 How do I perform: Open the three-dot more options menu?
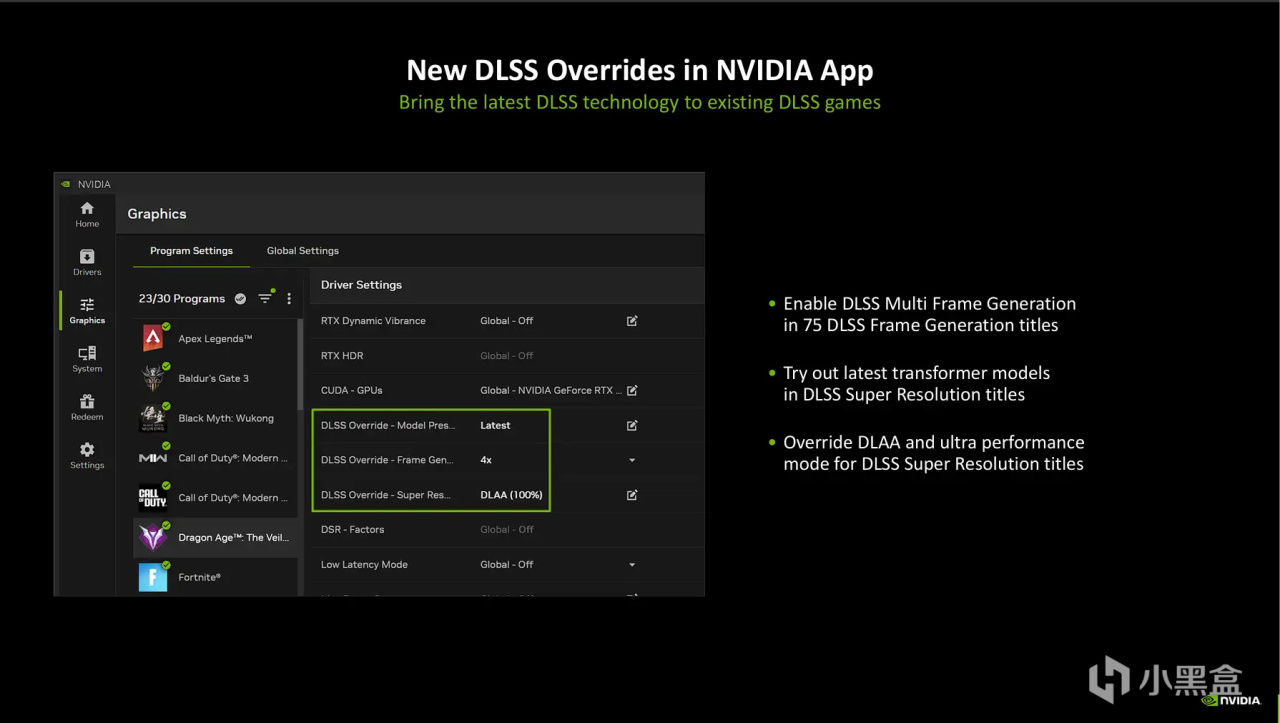pos(289,298)
